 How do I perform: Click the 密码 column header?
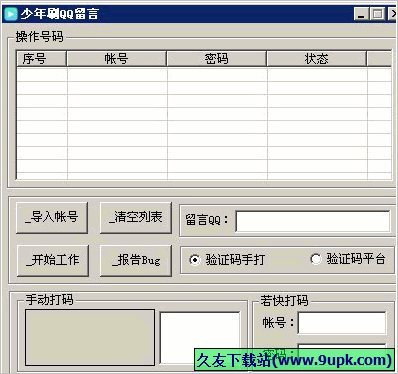tap(217, 59)
